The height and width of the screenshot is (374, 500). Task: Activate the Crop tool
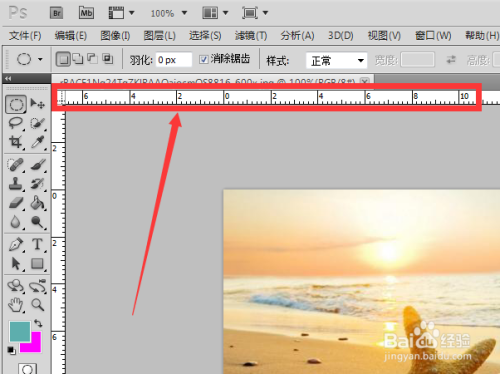click(15, 142)
